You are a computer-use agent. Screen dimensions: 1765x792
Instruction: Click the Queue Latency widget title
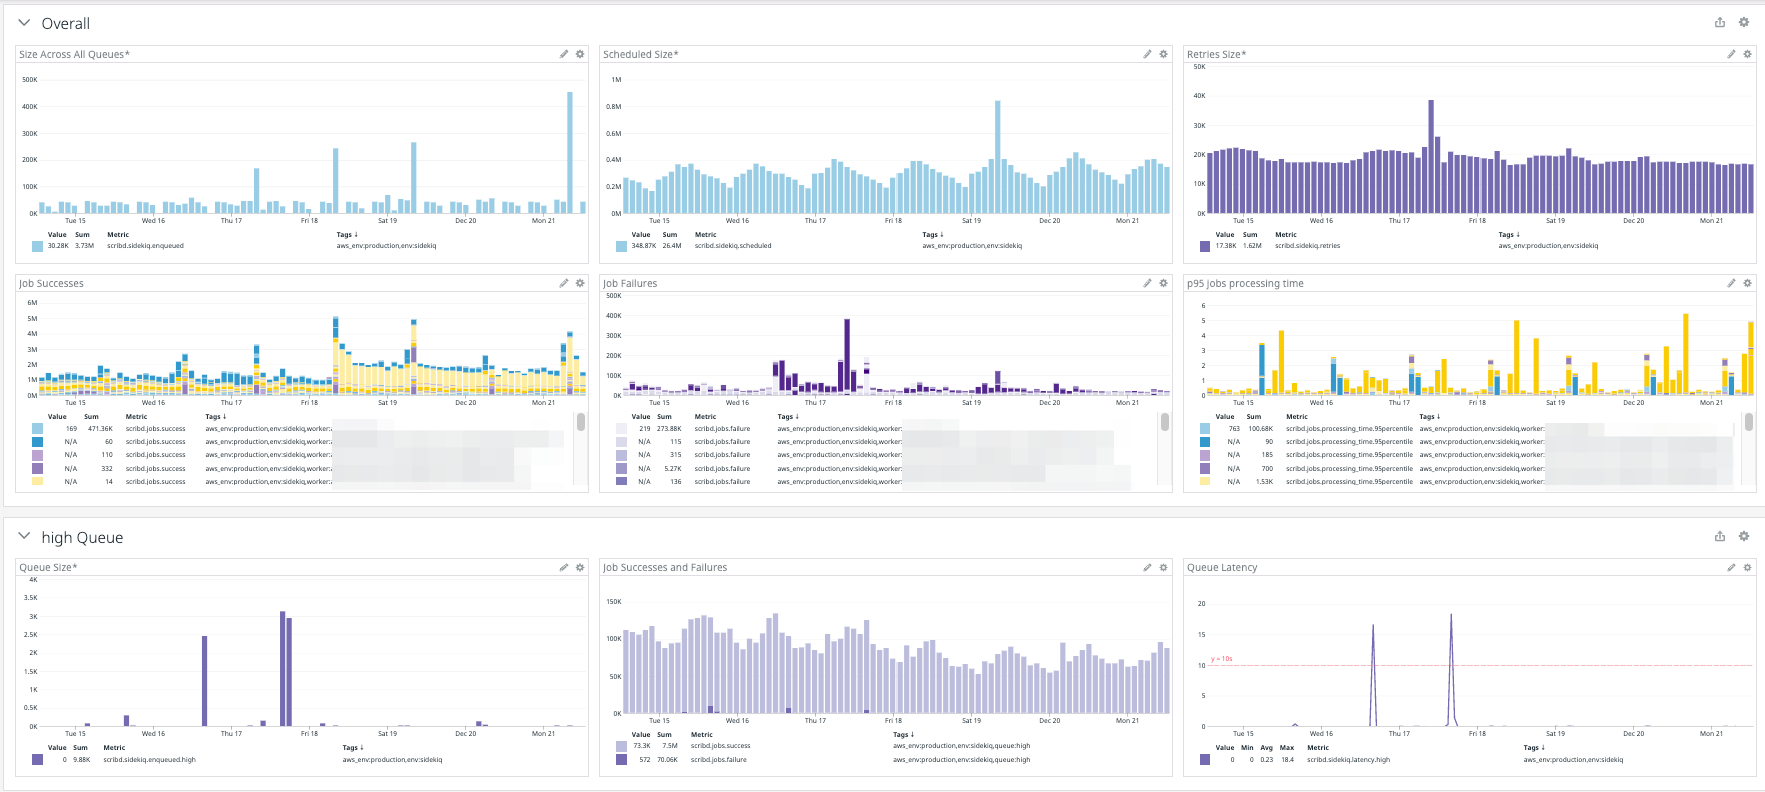pos(1222,567)
